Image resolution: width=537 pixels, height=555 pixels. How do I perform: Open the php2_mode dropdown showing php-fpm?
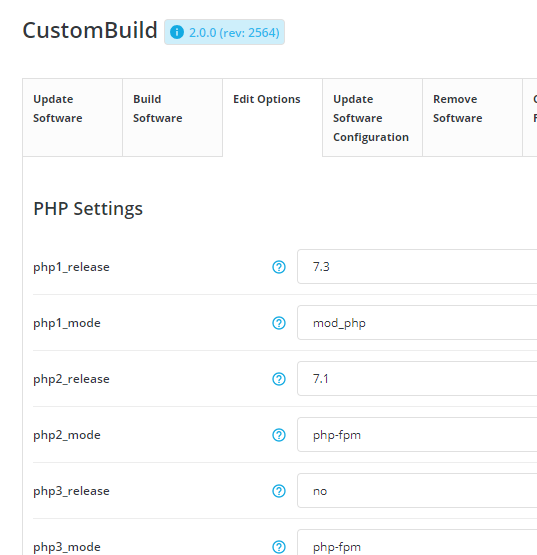coord(417,435)
